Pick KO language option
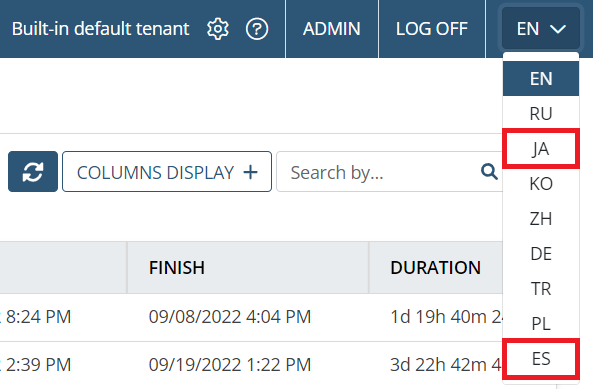Viewport: 593px width, 389px height. click(541, 184)
